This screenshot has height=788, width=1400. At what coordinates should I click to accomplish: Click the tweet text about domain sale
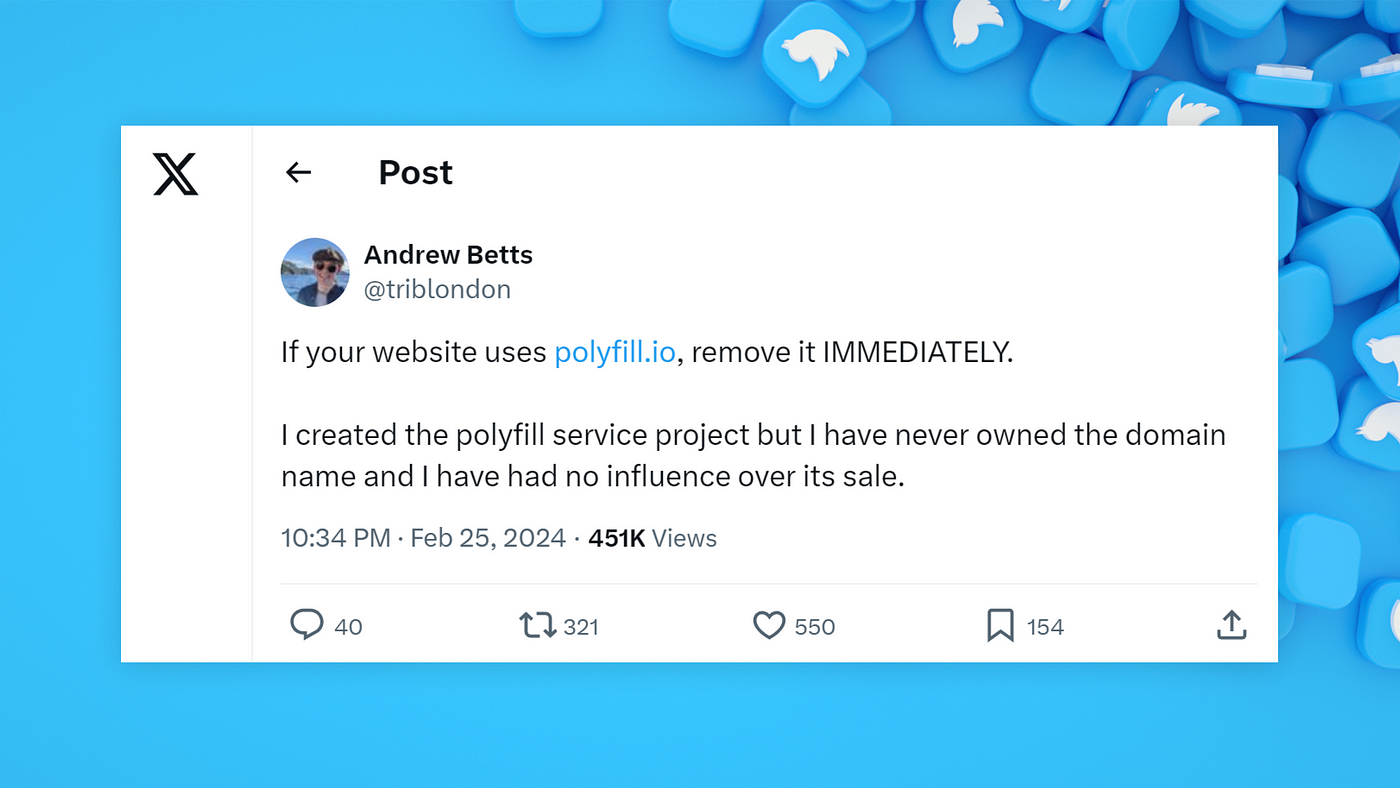click(753, 455)
